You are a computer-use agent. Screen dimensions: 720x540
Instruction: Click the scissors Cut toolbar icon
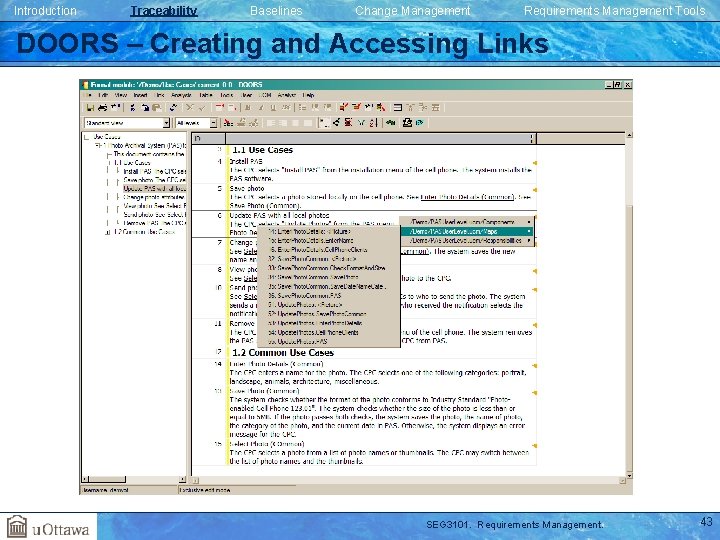[x=133, y=107]
